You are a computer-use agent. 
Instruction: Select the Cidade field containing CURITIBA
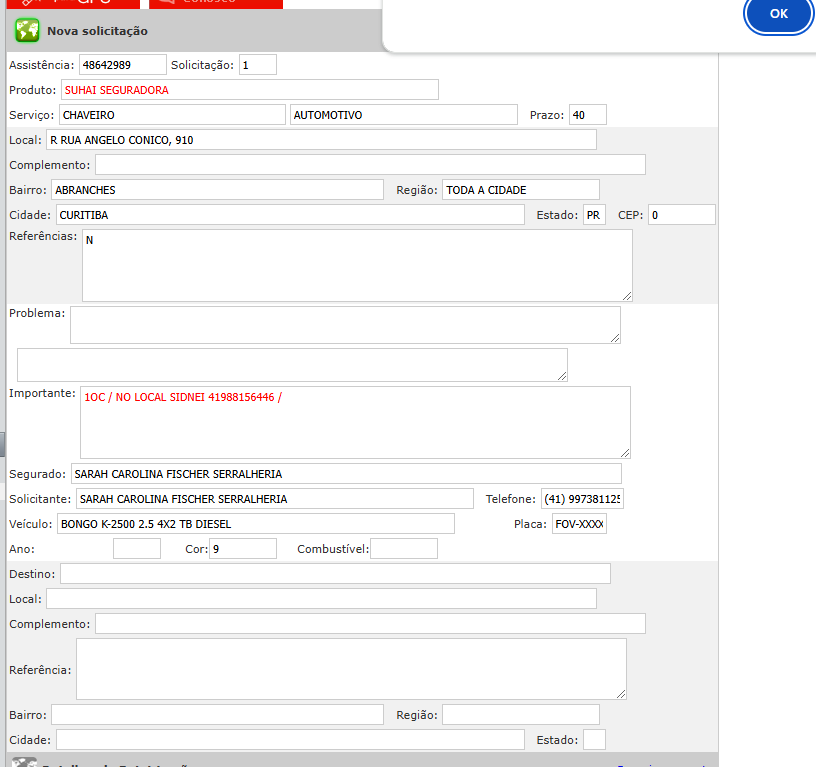290,215
